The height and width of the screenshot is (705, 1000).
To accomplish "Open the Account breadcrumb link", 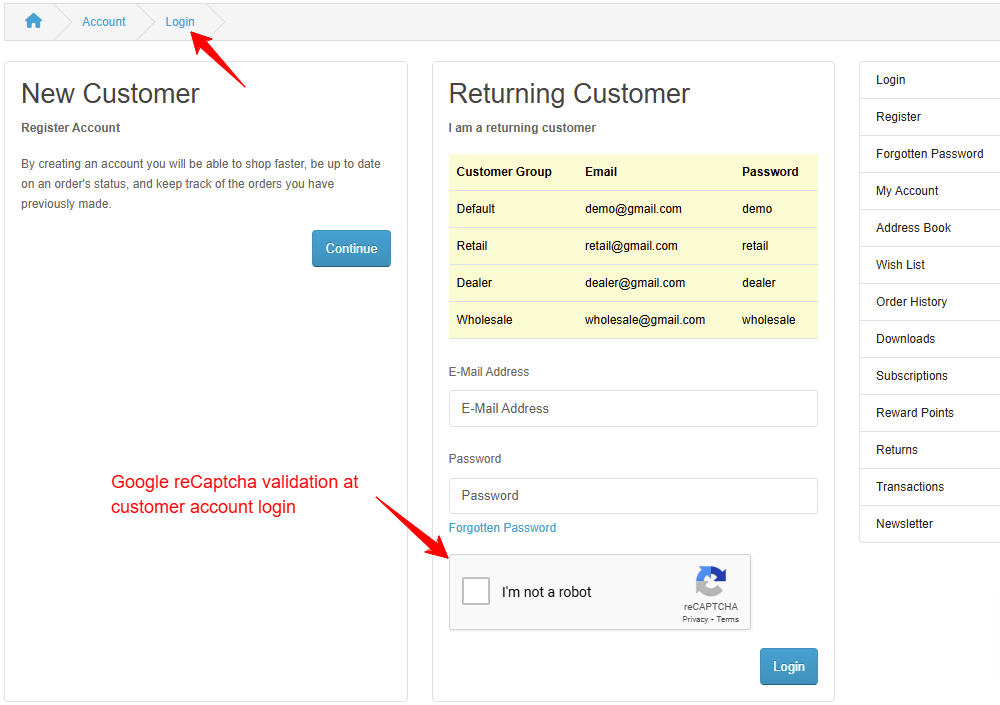I will (x=103, y=22).
